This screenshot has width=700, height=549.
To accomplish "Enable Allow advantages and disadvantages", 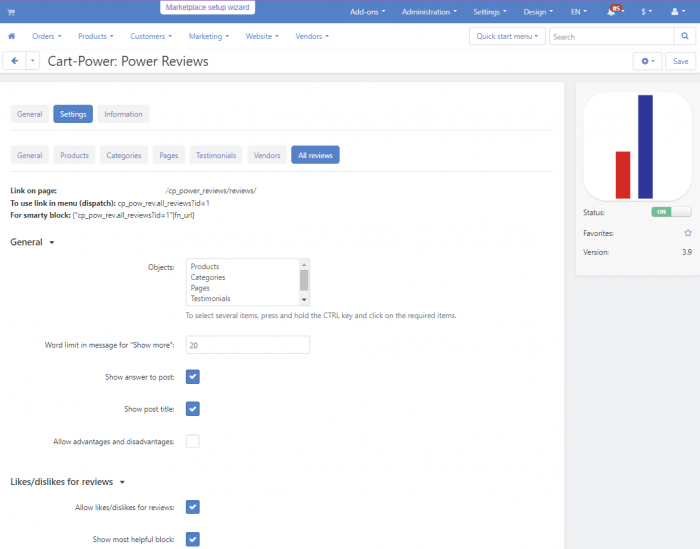I will point(193,441).
